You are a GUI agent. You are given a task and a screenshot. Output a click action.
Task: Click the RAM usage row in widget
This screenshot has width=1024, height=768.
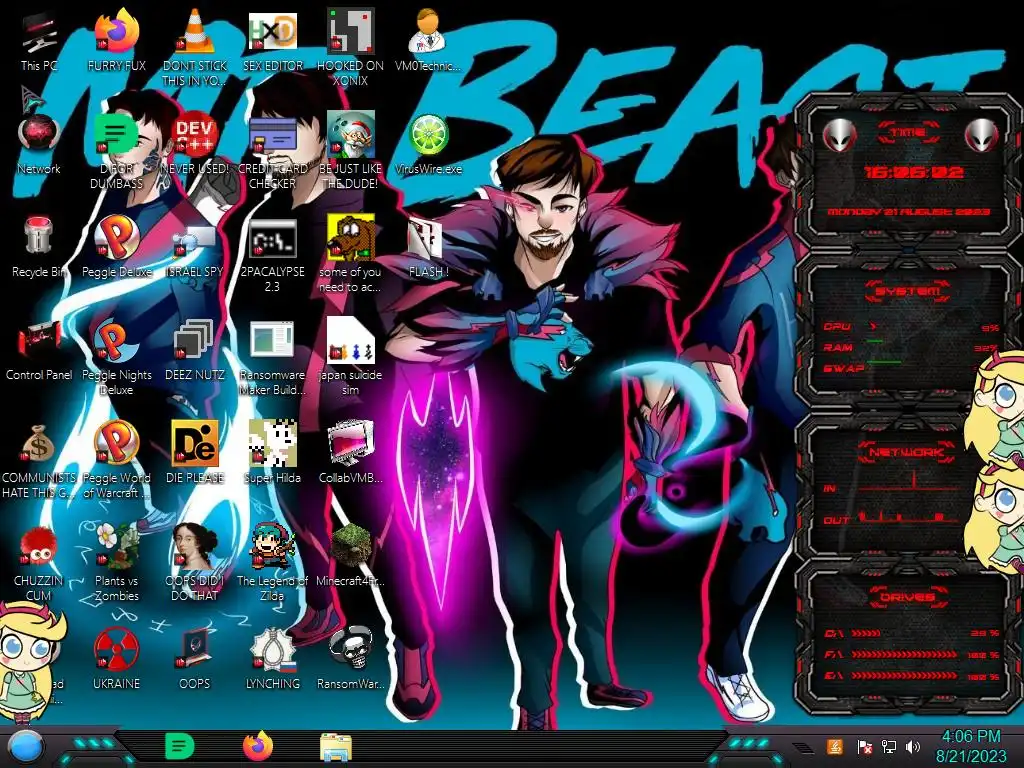tap(910, 347)
